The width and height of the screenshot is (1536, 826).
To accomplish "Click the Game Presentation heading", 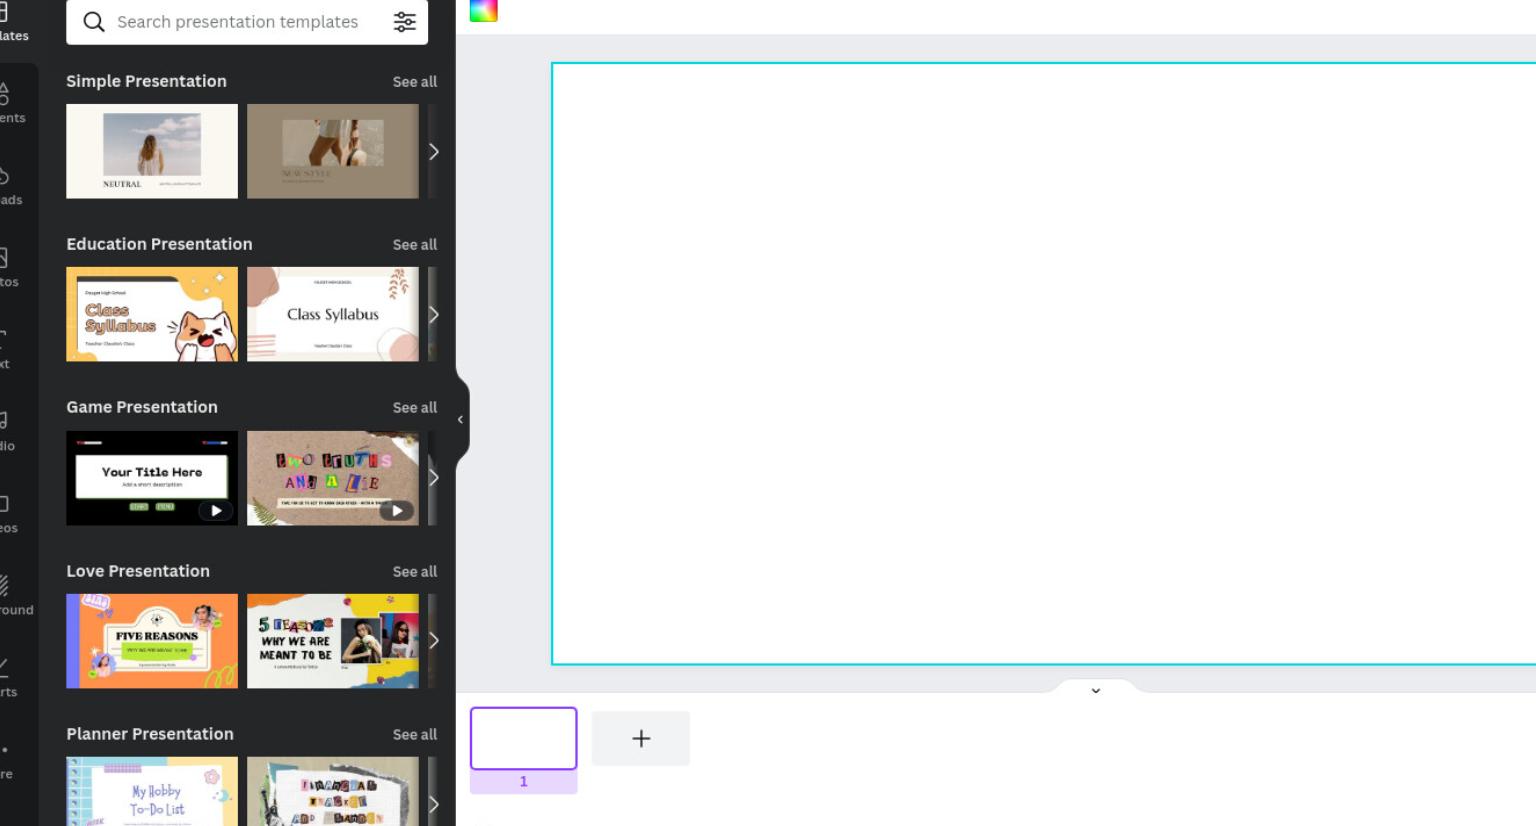I will [x=142, y=407].
